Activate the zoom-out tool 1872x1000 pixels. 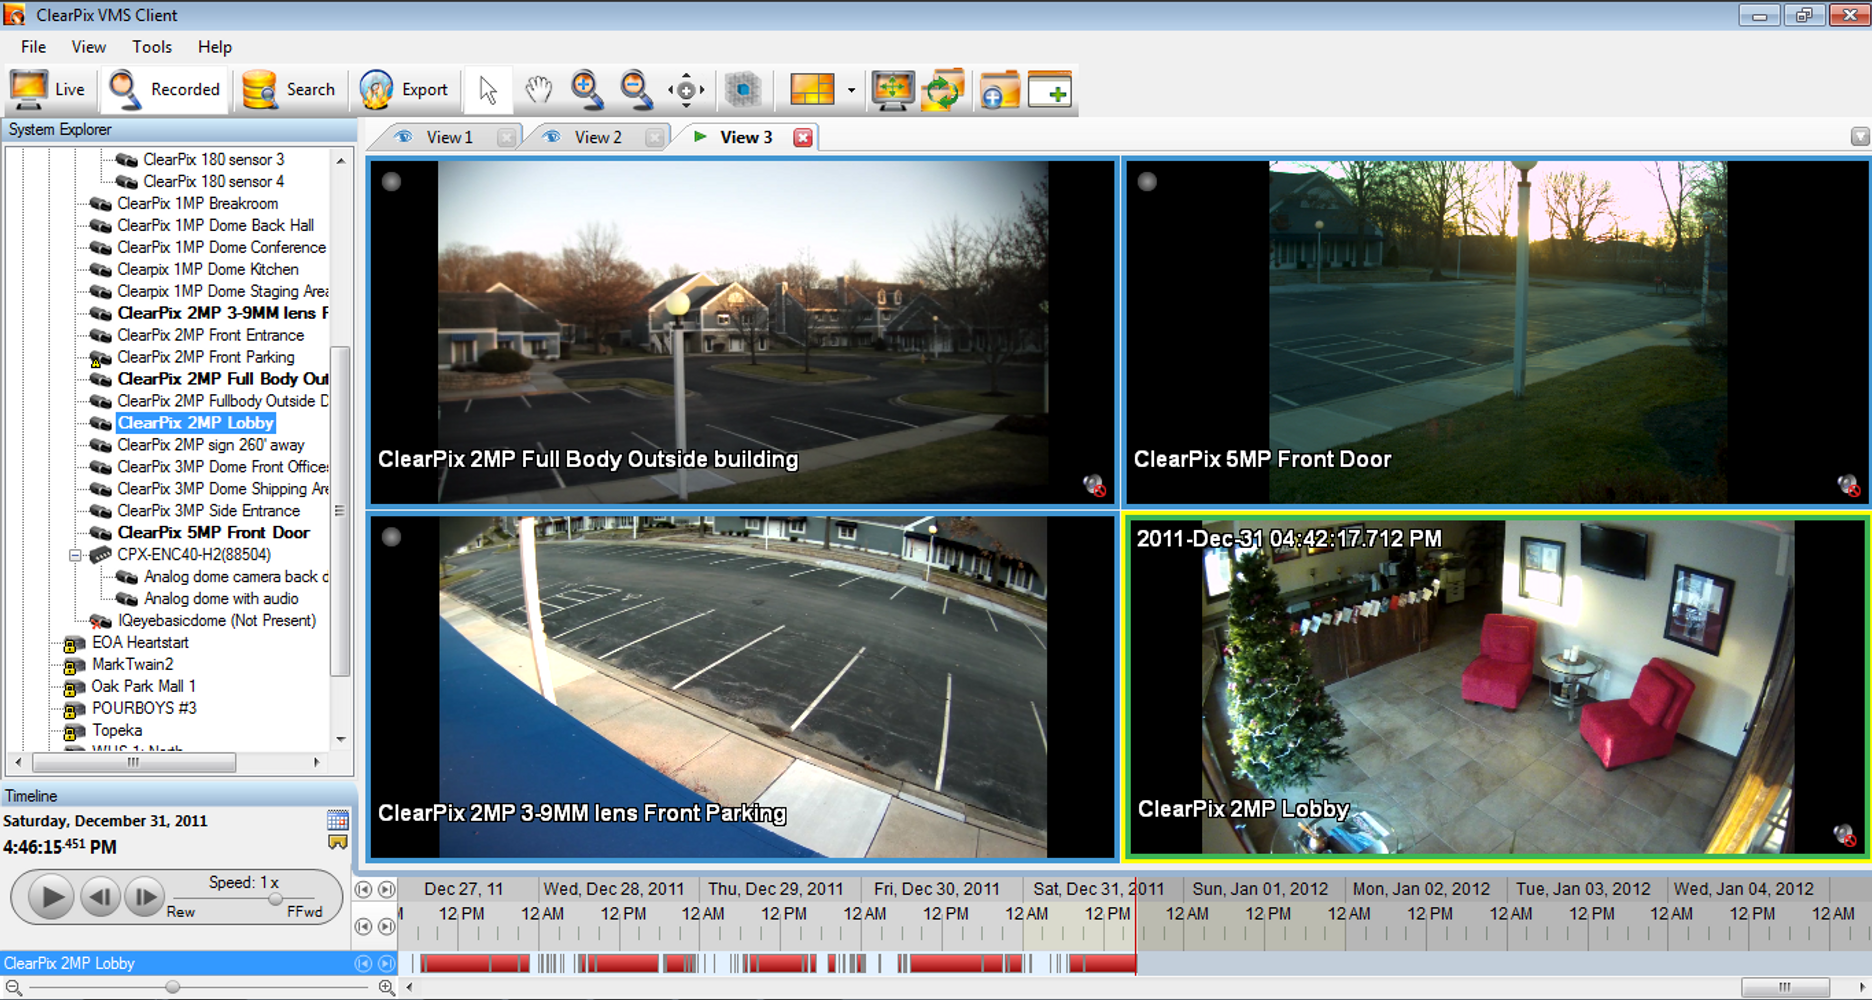click(634, 89)
